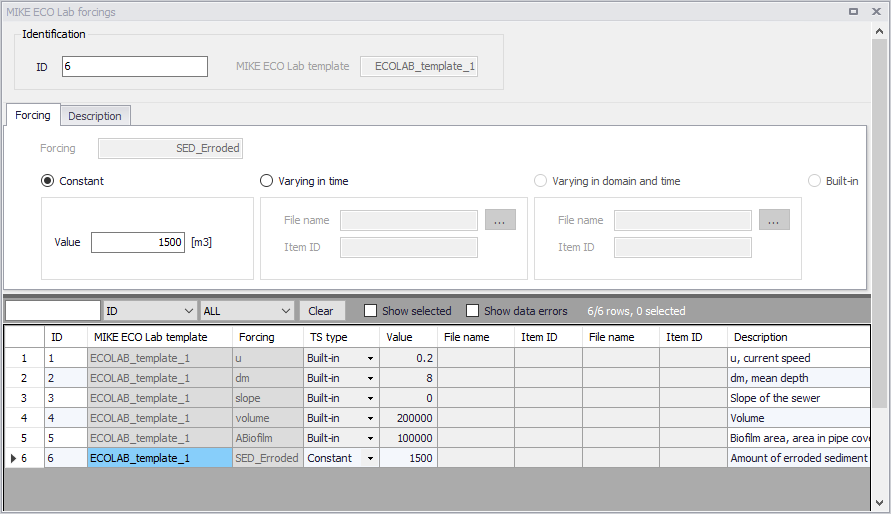This screenshot has width=891, height=514.
Task: Browse file for Varying in domain and time
Action: point(774,220)
